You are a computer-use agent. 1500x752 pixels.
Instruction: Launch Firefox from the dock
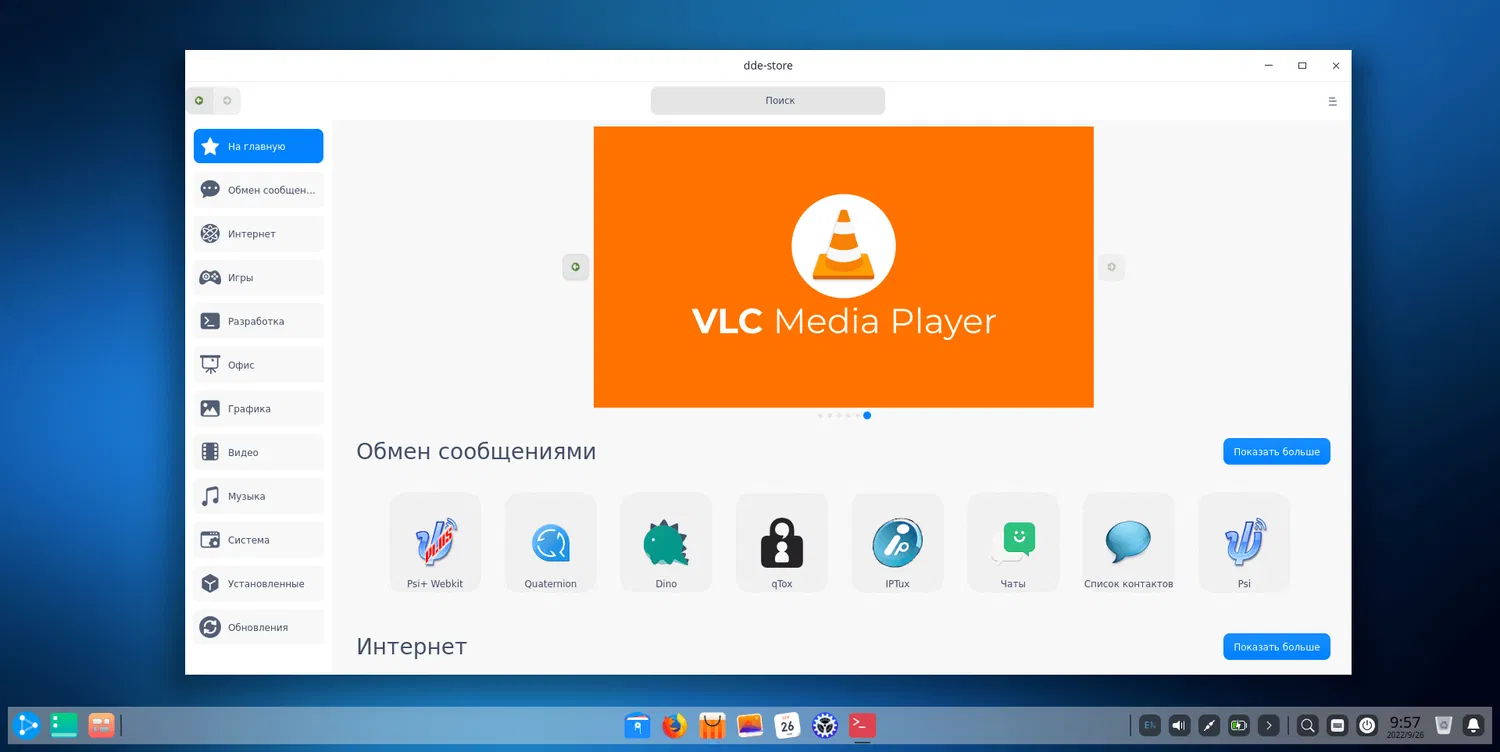675,725
